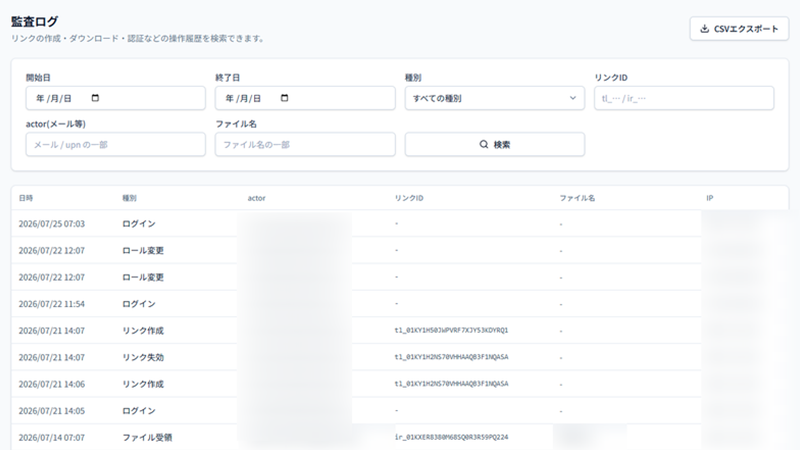Click the ファイル名 table column header
Screen dimensions: 800x450
pos(577,198)
